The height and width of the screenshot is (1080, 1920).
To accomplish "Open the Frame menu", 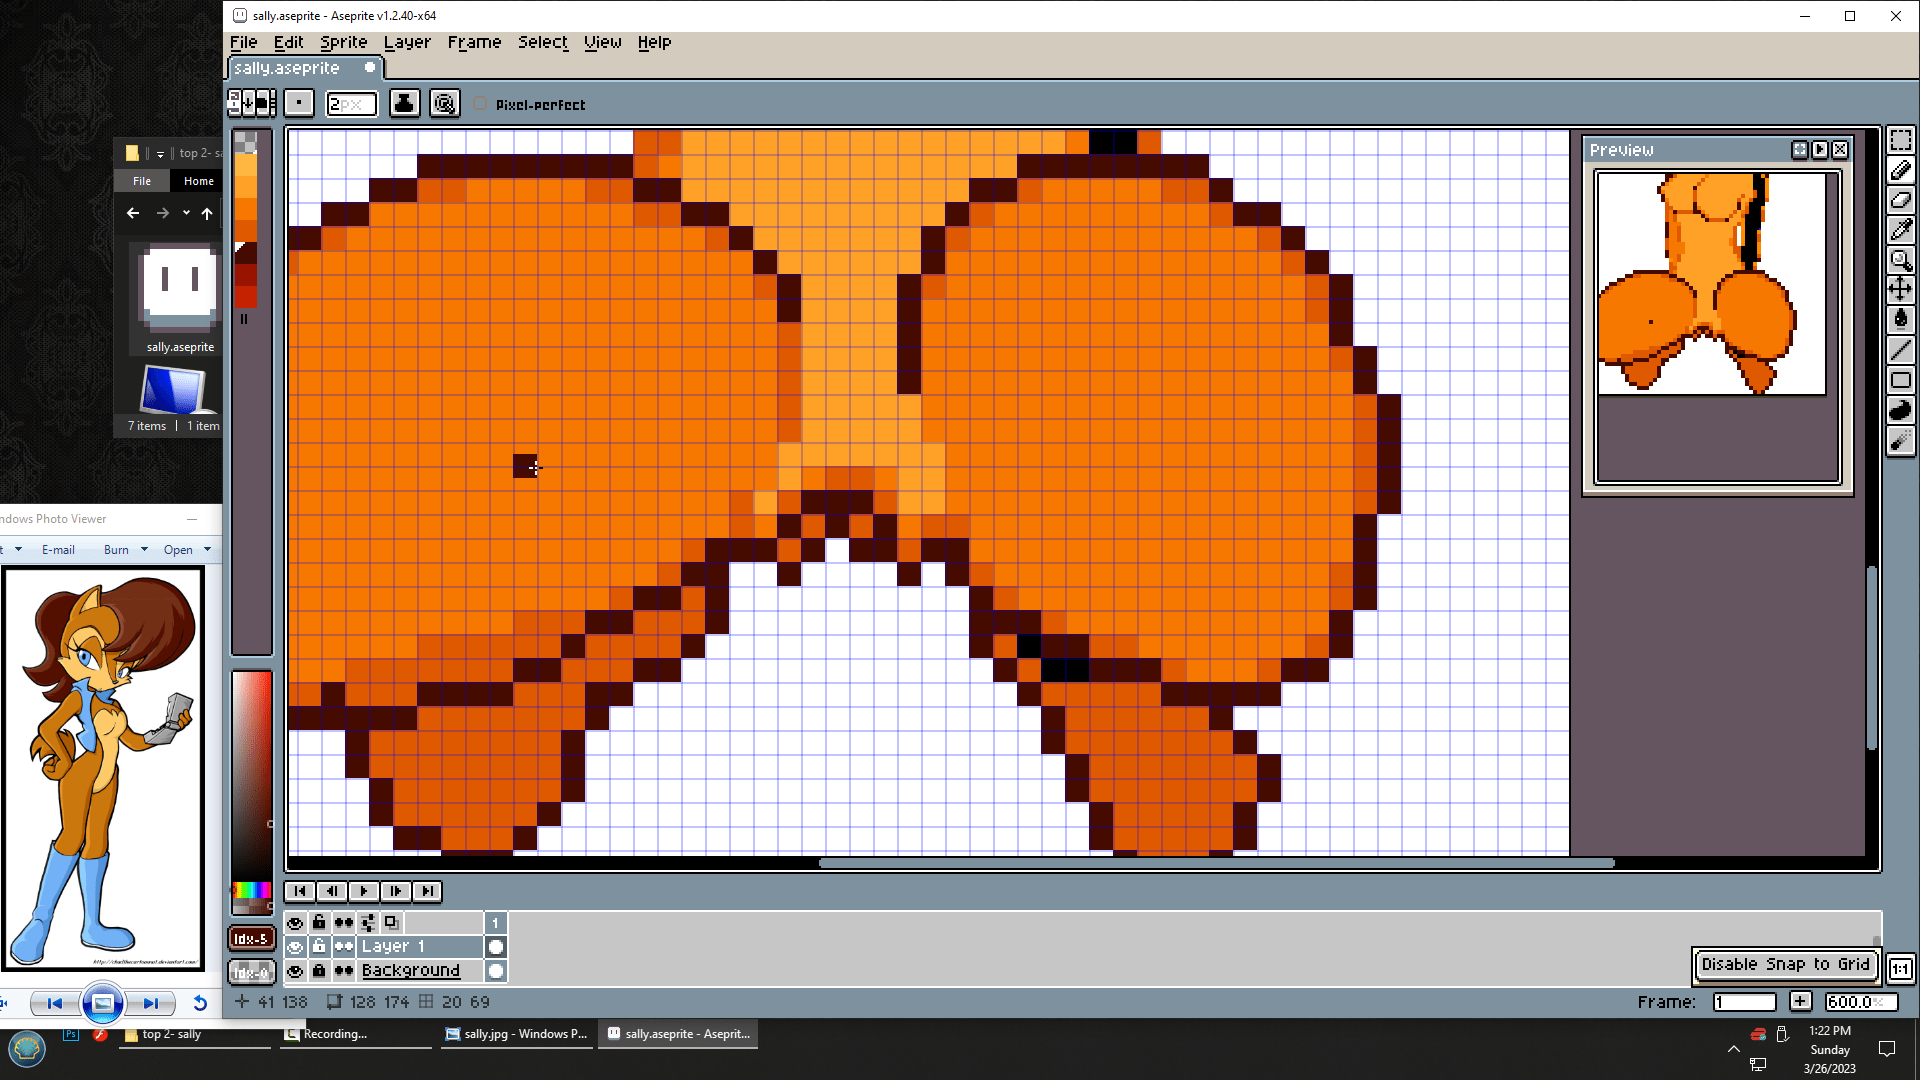I will tap(474, 42).
